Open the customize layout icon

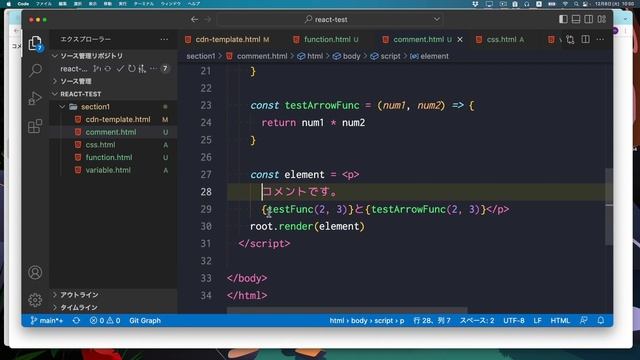tap(602, 19)
